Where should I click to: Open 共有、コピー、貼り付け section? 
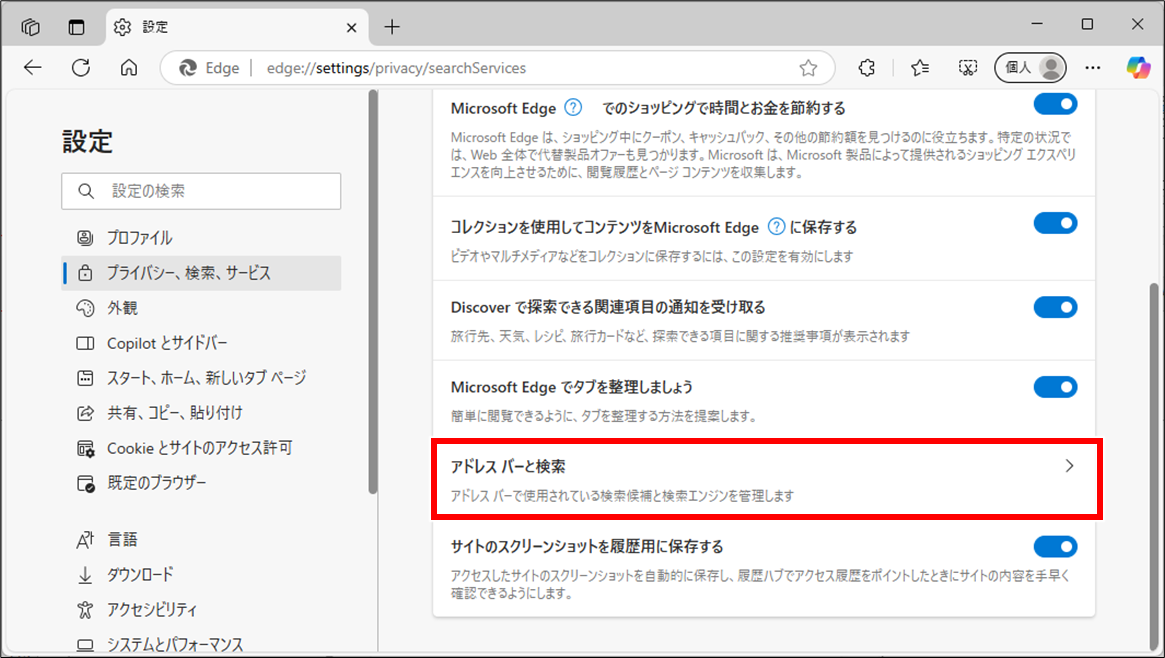[201, 413]
